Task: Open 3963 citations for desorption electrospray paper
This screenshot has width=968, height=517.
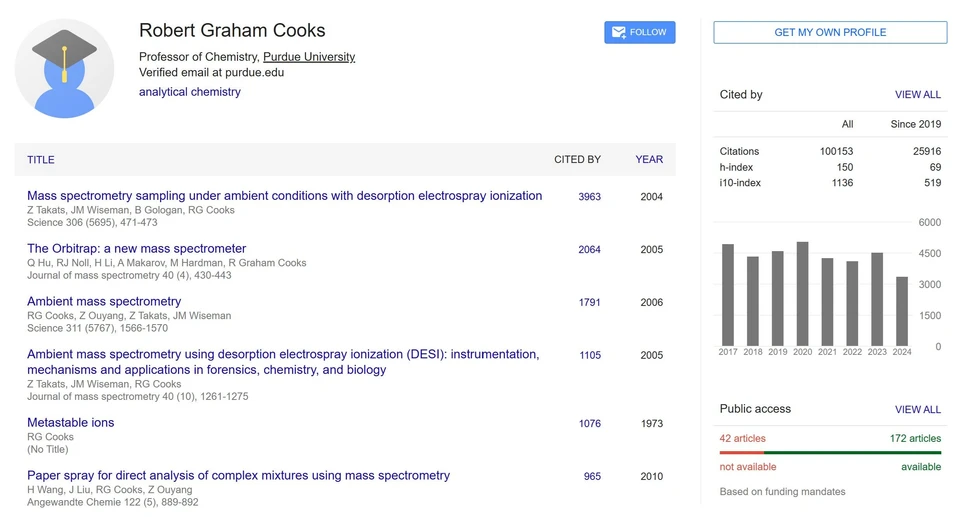Action: pos(589,196)
